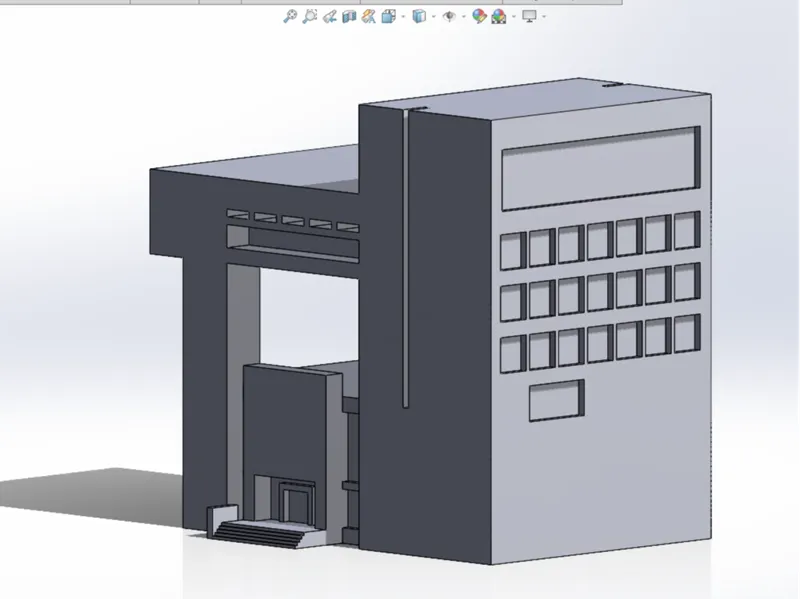The width and height of the screenshot is (800, 599).
Task: Click the Zoom to Fit magnifier icon
Action: 290,16
